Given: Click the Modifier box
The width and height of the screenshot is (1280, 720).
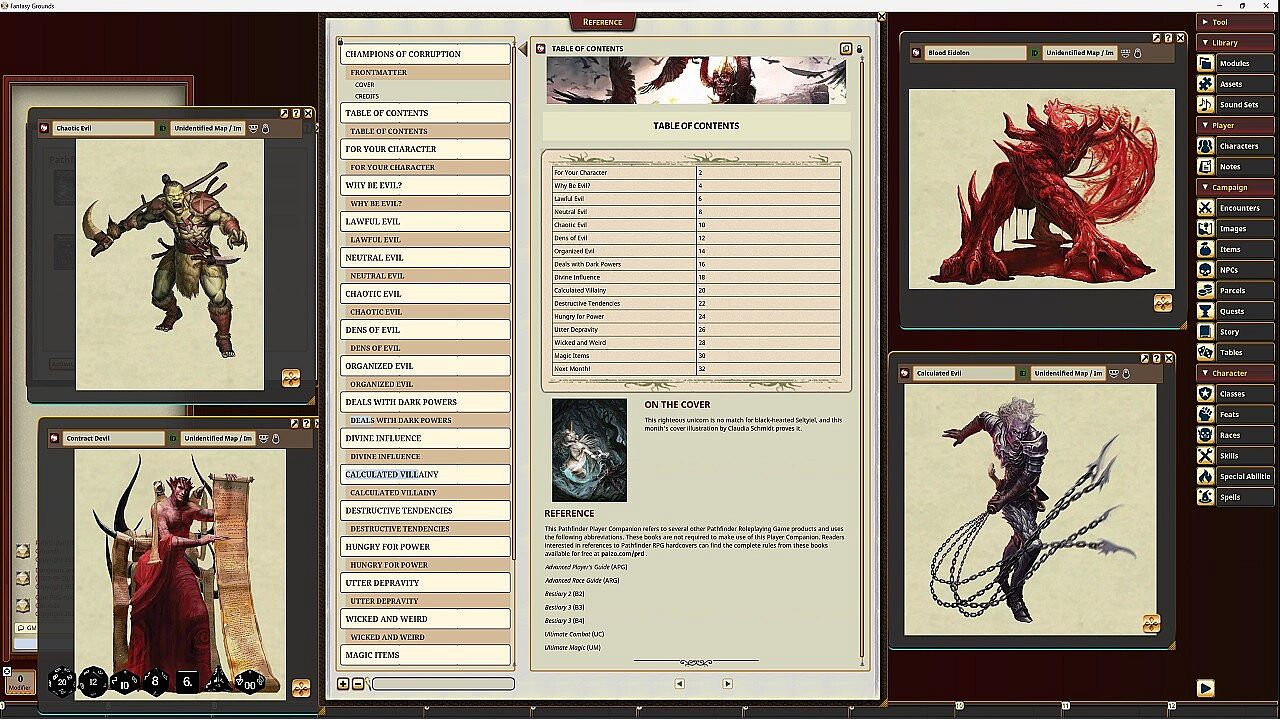Looking at the screenshot, I should [20, 682].
